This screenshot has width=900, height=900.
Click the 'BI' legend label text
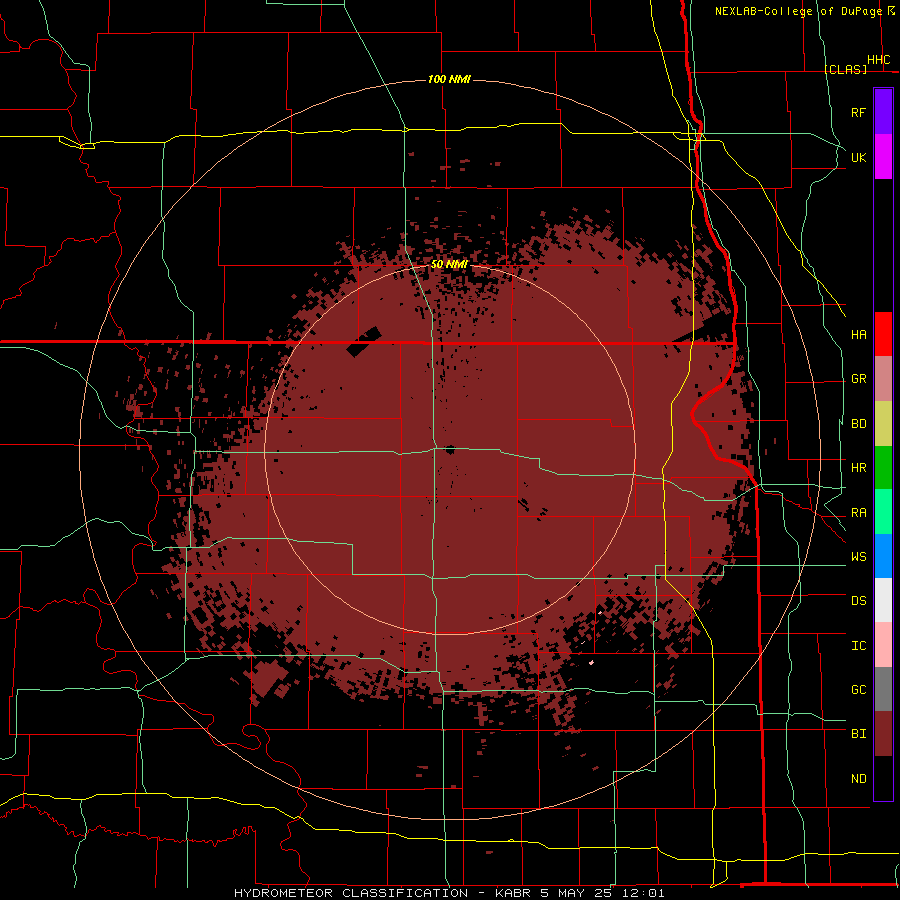(x=858, y=734)
